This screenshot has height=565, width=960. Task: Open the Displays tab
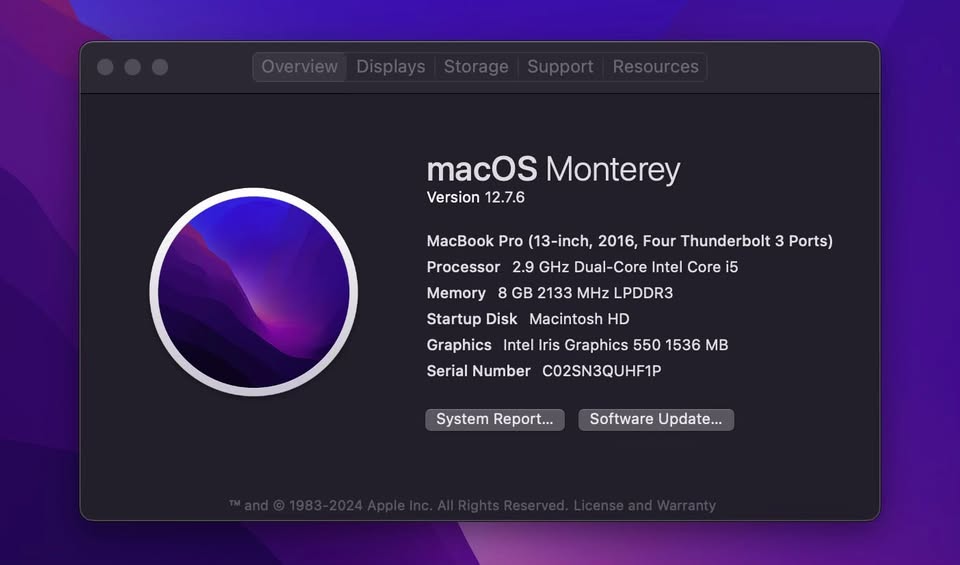click(x=390, y=67)
